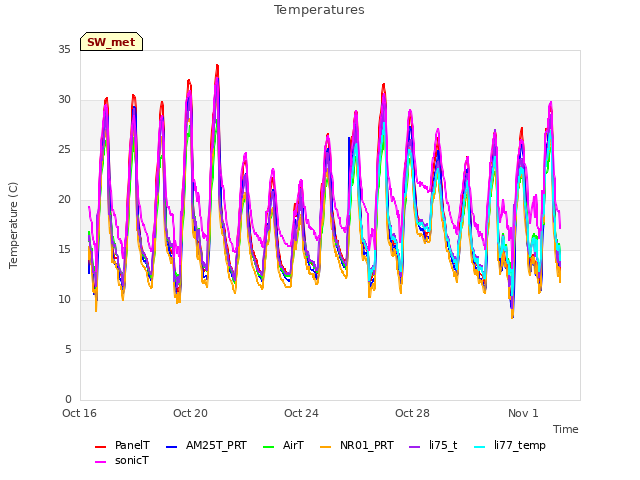Click the Oct 28 x-axis tick label
640x480 pixels.
point(412,413)
